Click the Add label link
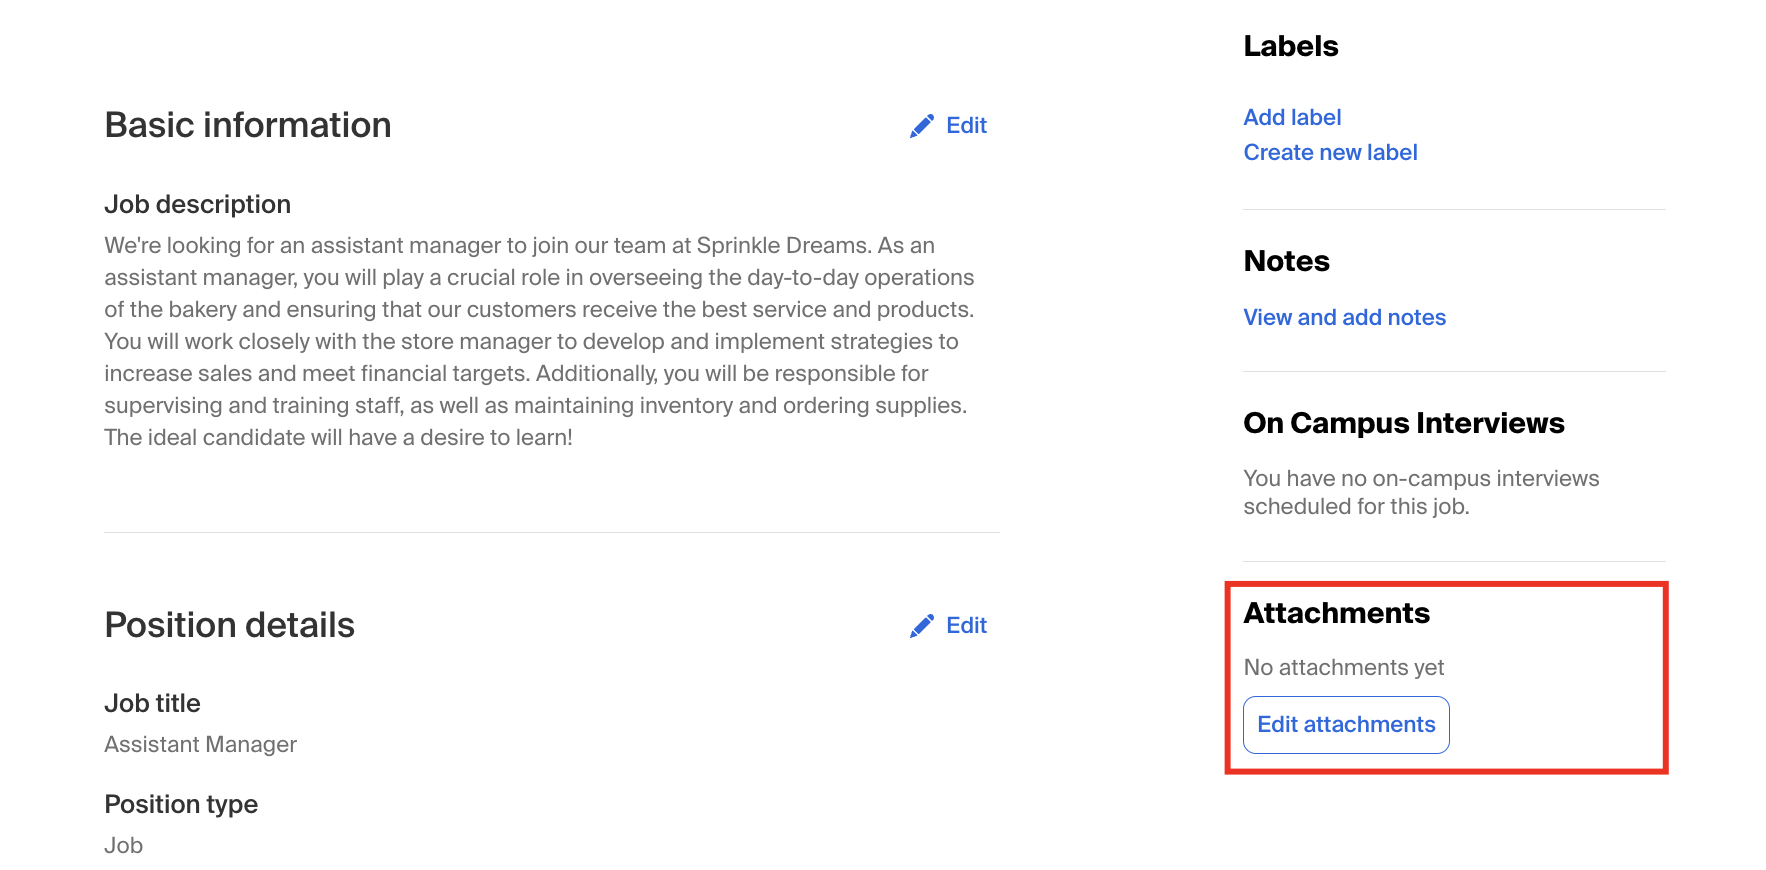This screenshot has width=1766, height=870. coord(1292,117)
